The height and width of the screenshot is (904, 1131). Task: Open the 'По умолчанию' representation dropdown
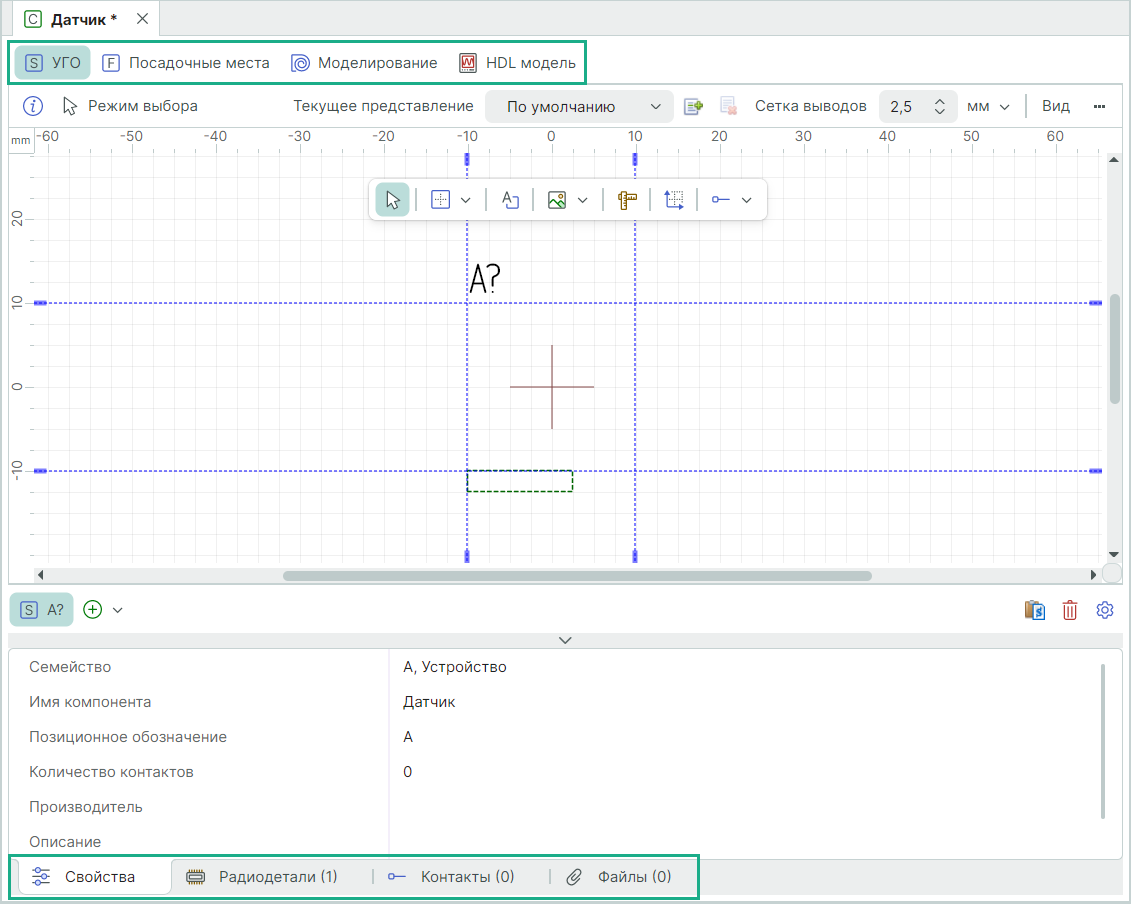[x=579, y=106]
